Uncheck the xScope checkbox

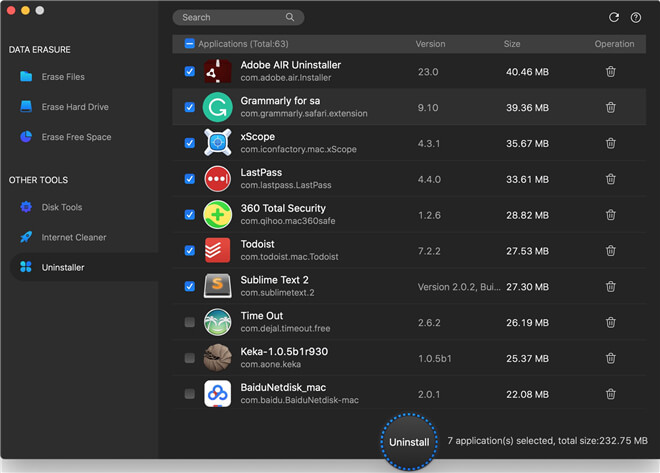[189, 143]
